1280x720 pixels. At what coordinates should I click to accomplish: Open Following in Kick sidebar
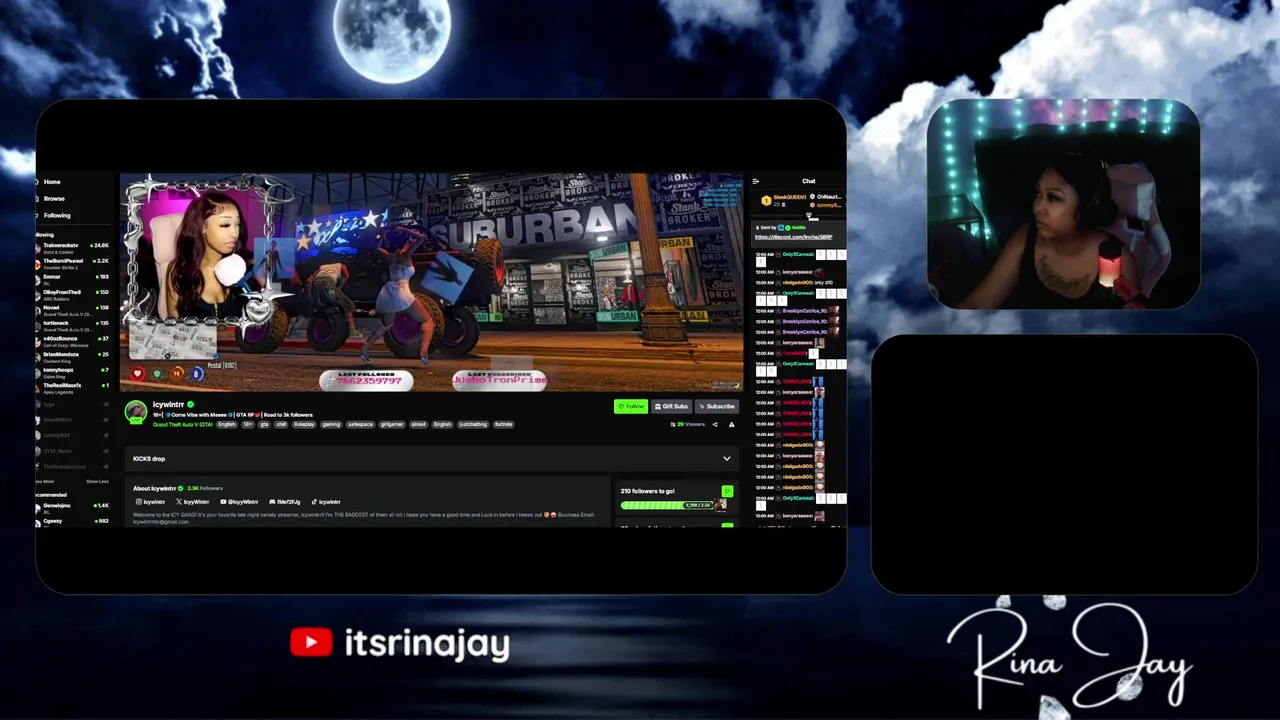[x=56, y=215]
